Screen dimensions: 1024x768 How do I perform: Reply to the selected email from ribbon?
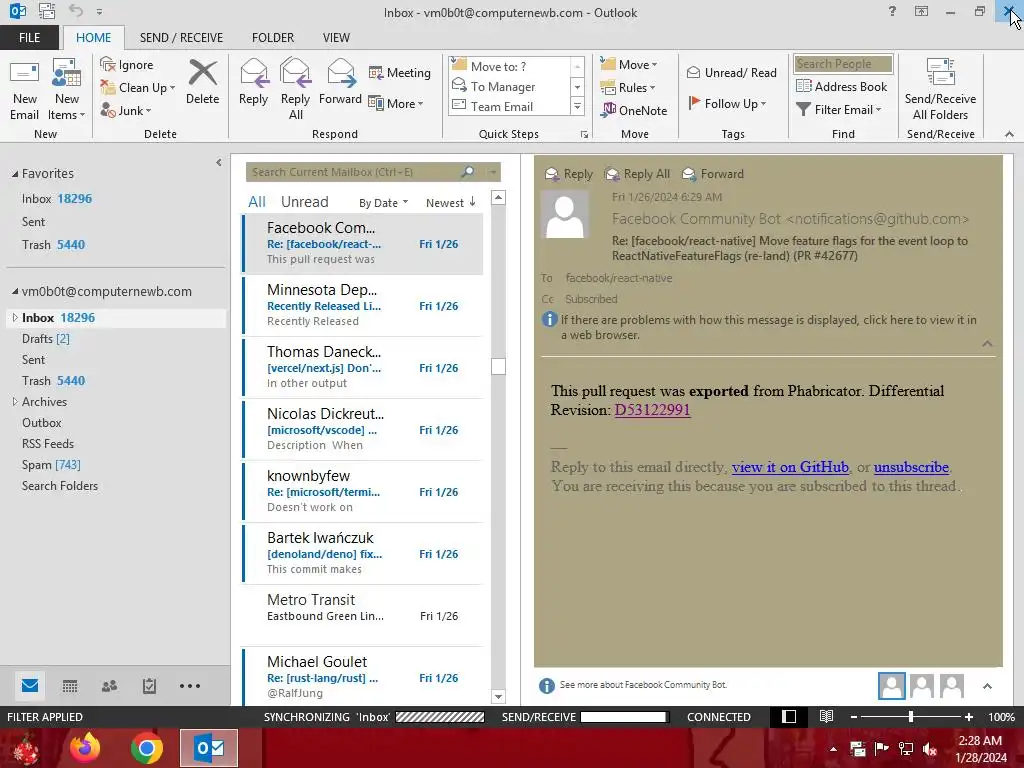253,82
